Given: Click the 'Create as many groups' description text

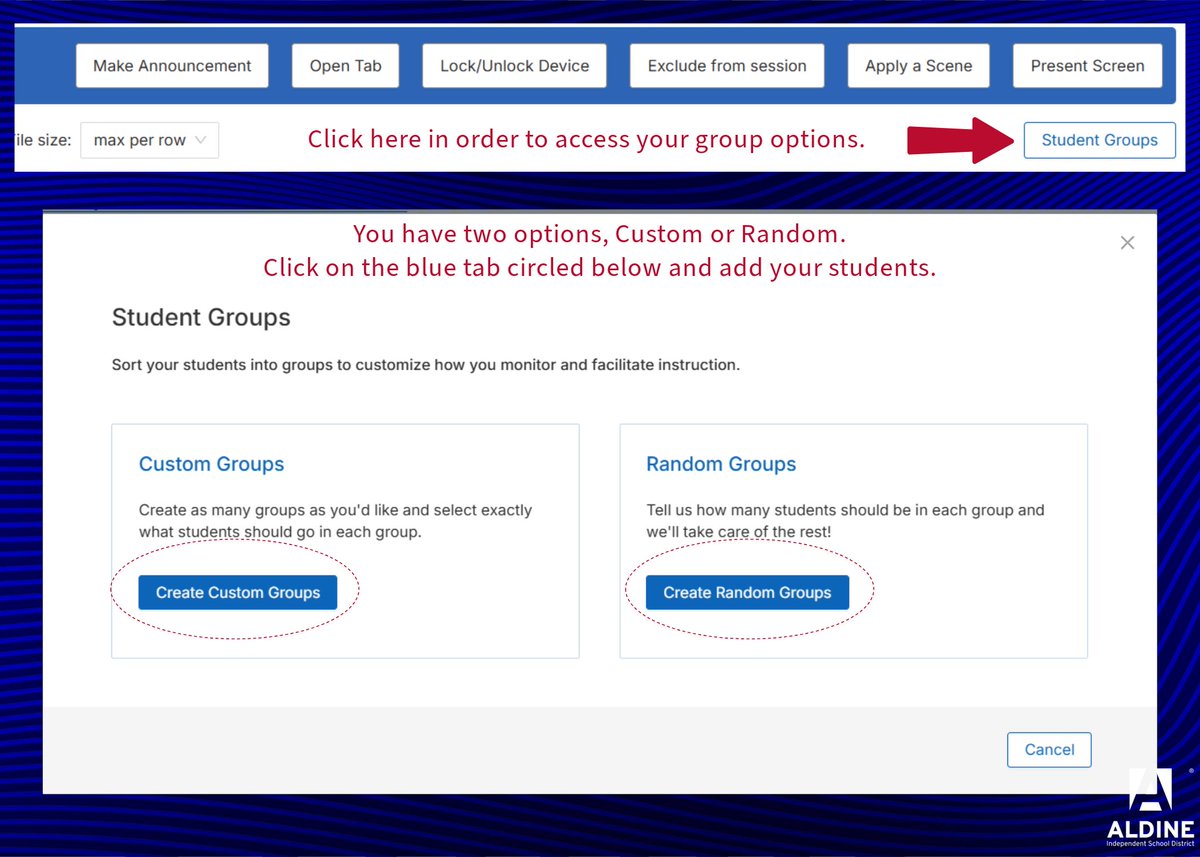Looking at the screenshot, I should [335, 521].
